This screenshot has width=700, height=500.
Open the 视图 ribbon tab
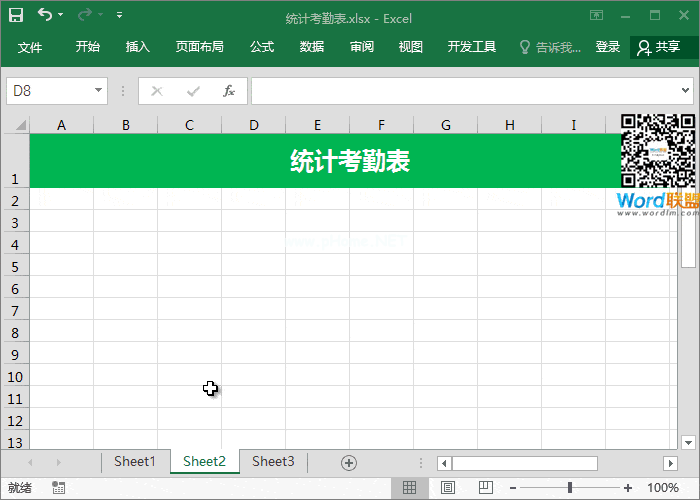point(411,46)
